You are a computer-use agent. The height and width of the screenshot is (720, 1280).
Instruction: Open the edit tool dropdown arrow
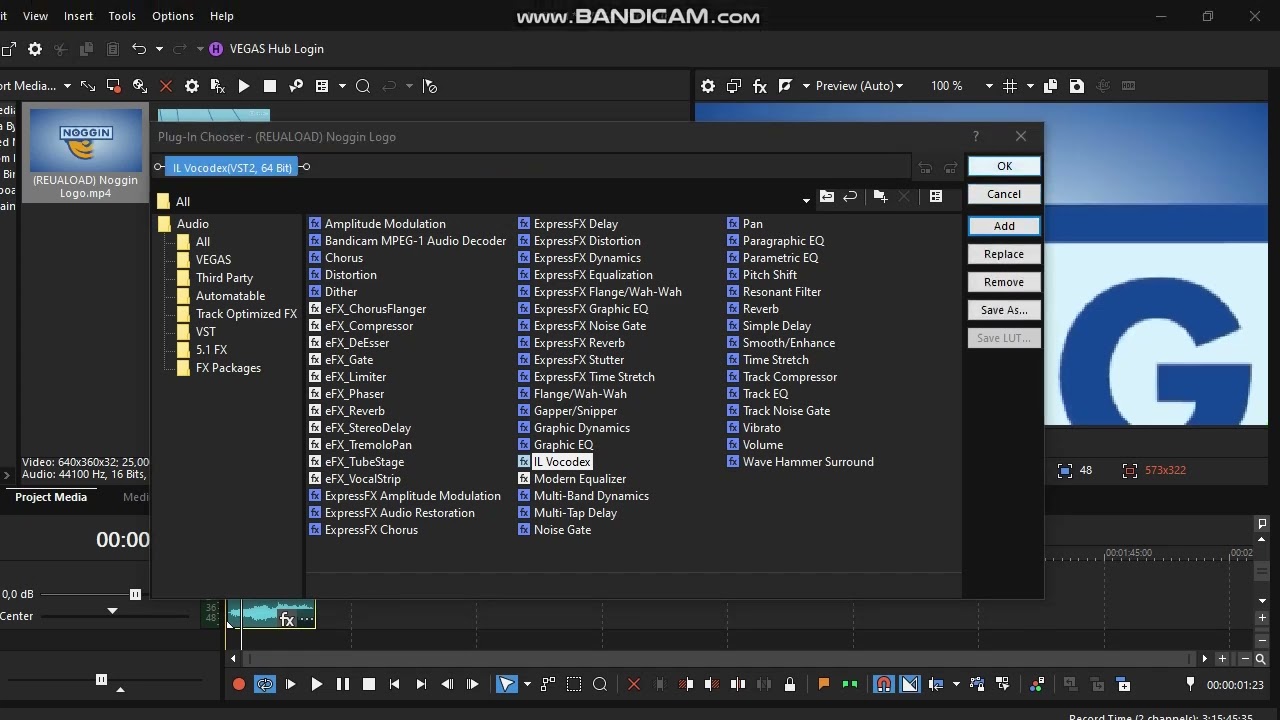coord(527,684)
